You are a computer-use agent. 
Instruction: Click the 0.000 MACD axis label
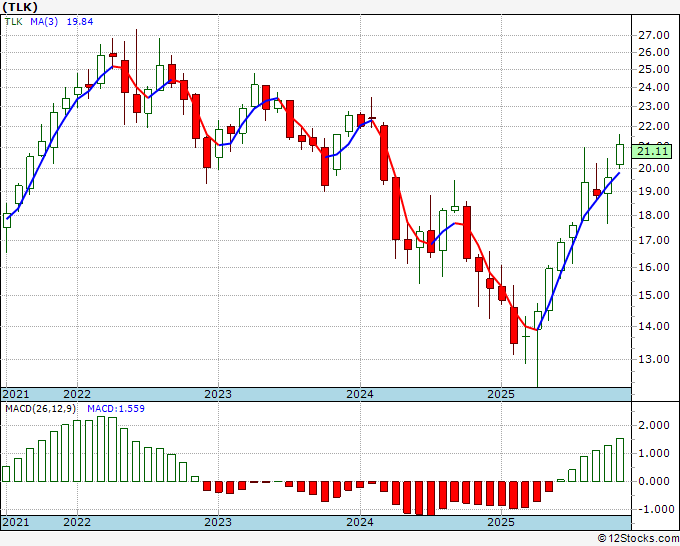click(654, 481)
